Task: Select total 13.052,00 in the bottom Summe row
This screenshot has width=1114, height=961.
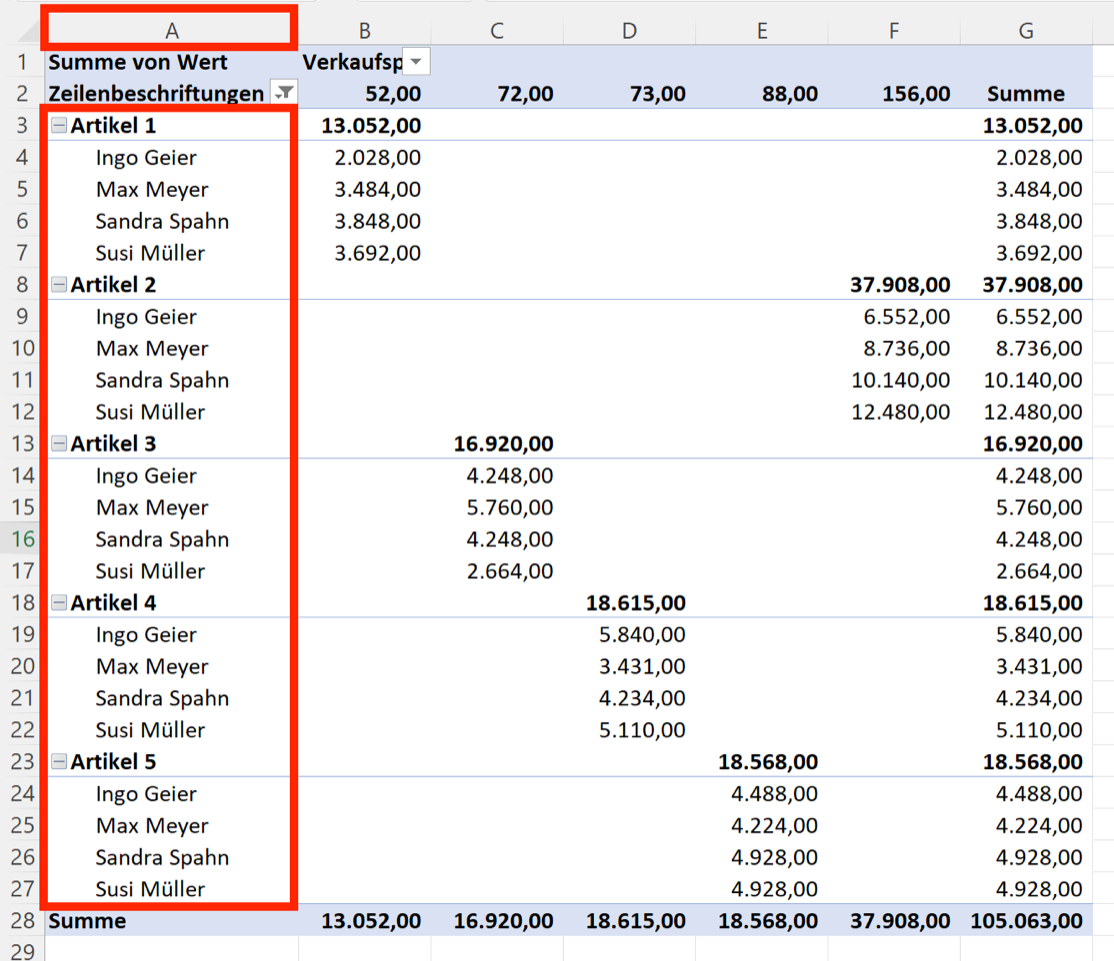Action: [x=371, y=921]
